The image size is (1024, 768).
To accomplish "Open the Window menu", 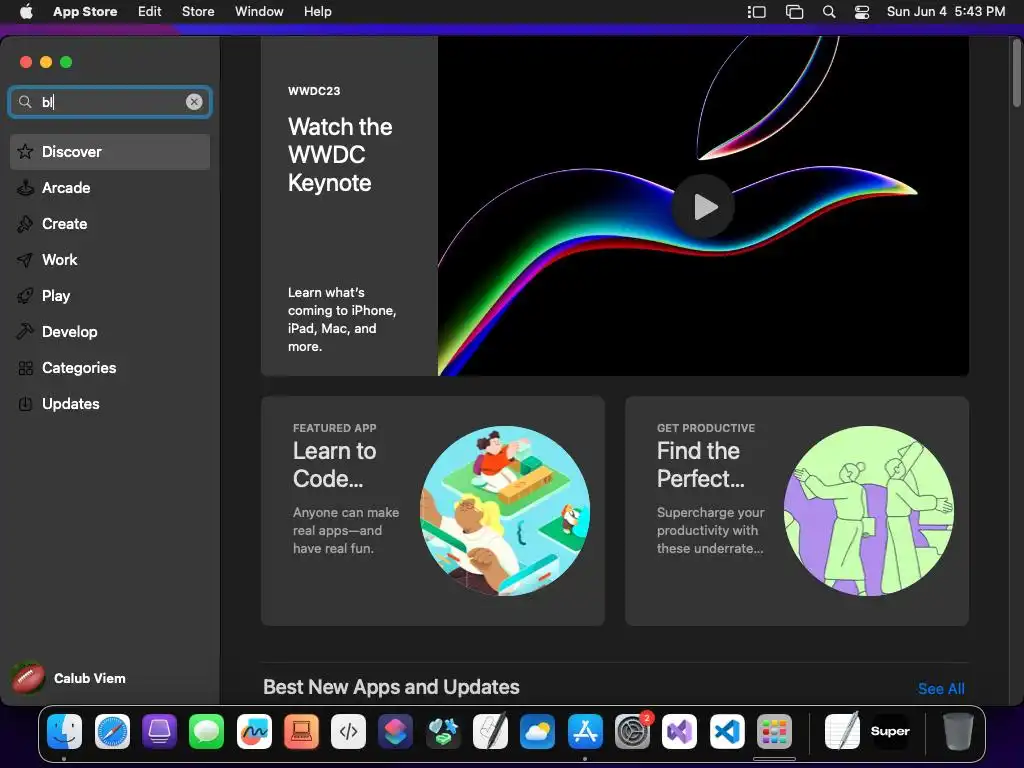I will pyautogui.click(x=259, y=12).
